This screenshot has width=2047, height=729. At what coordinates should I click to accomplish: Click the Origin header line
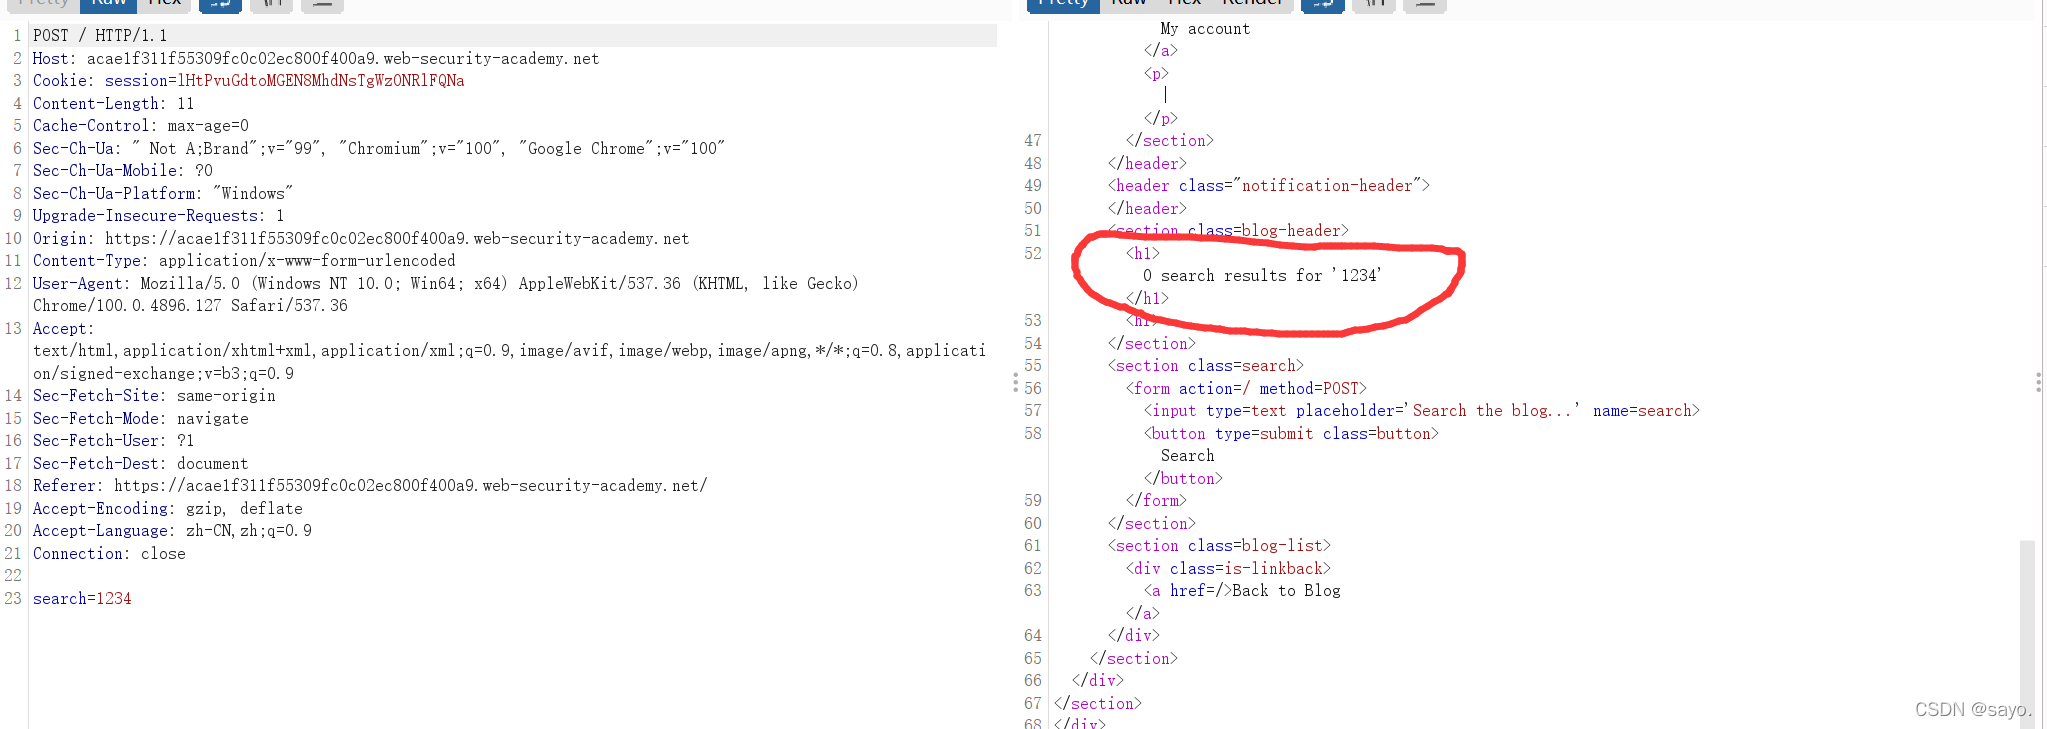(361, 239)
